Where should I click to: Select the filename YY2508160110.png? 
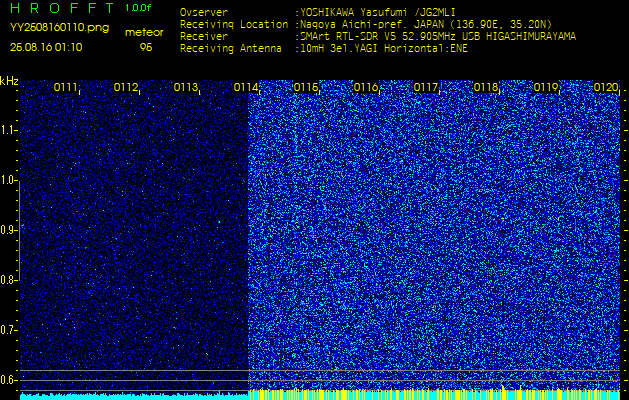click(59, 28)
